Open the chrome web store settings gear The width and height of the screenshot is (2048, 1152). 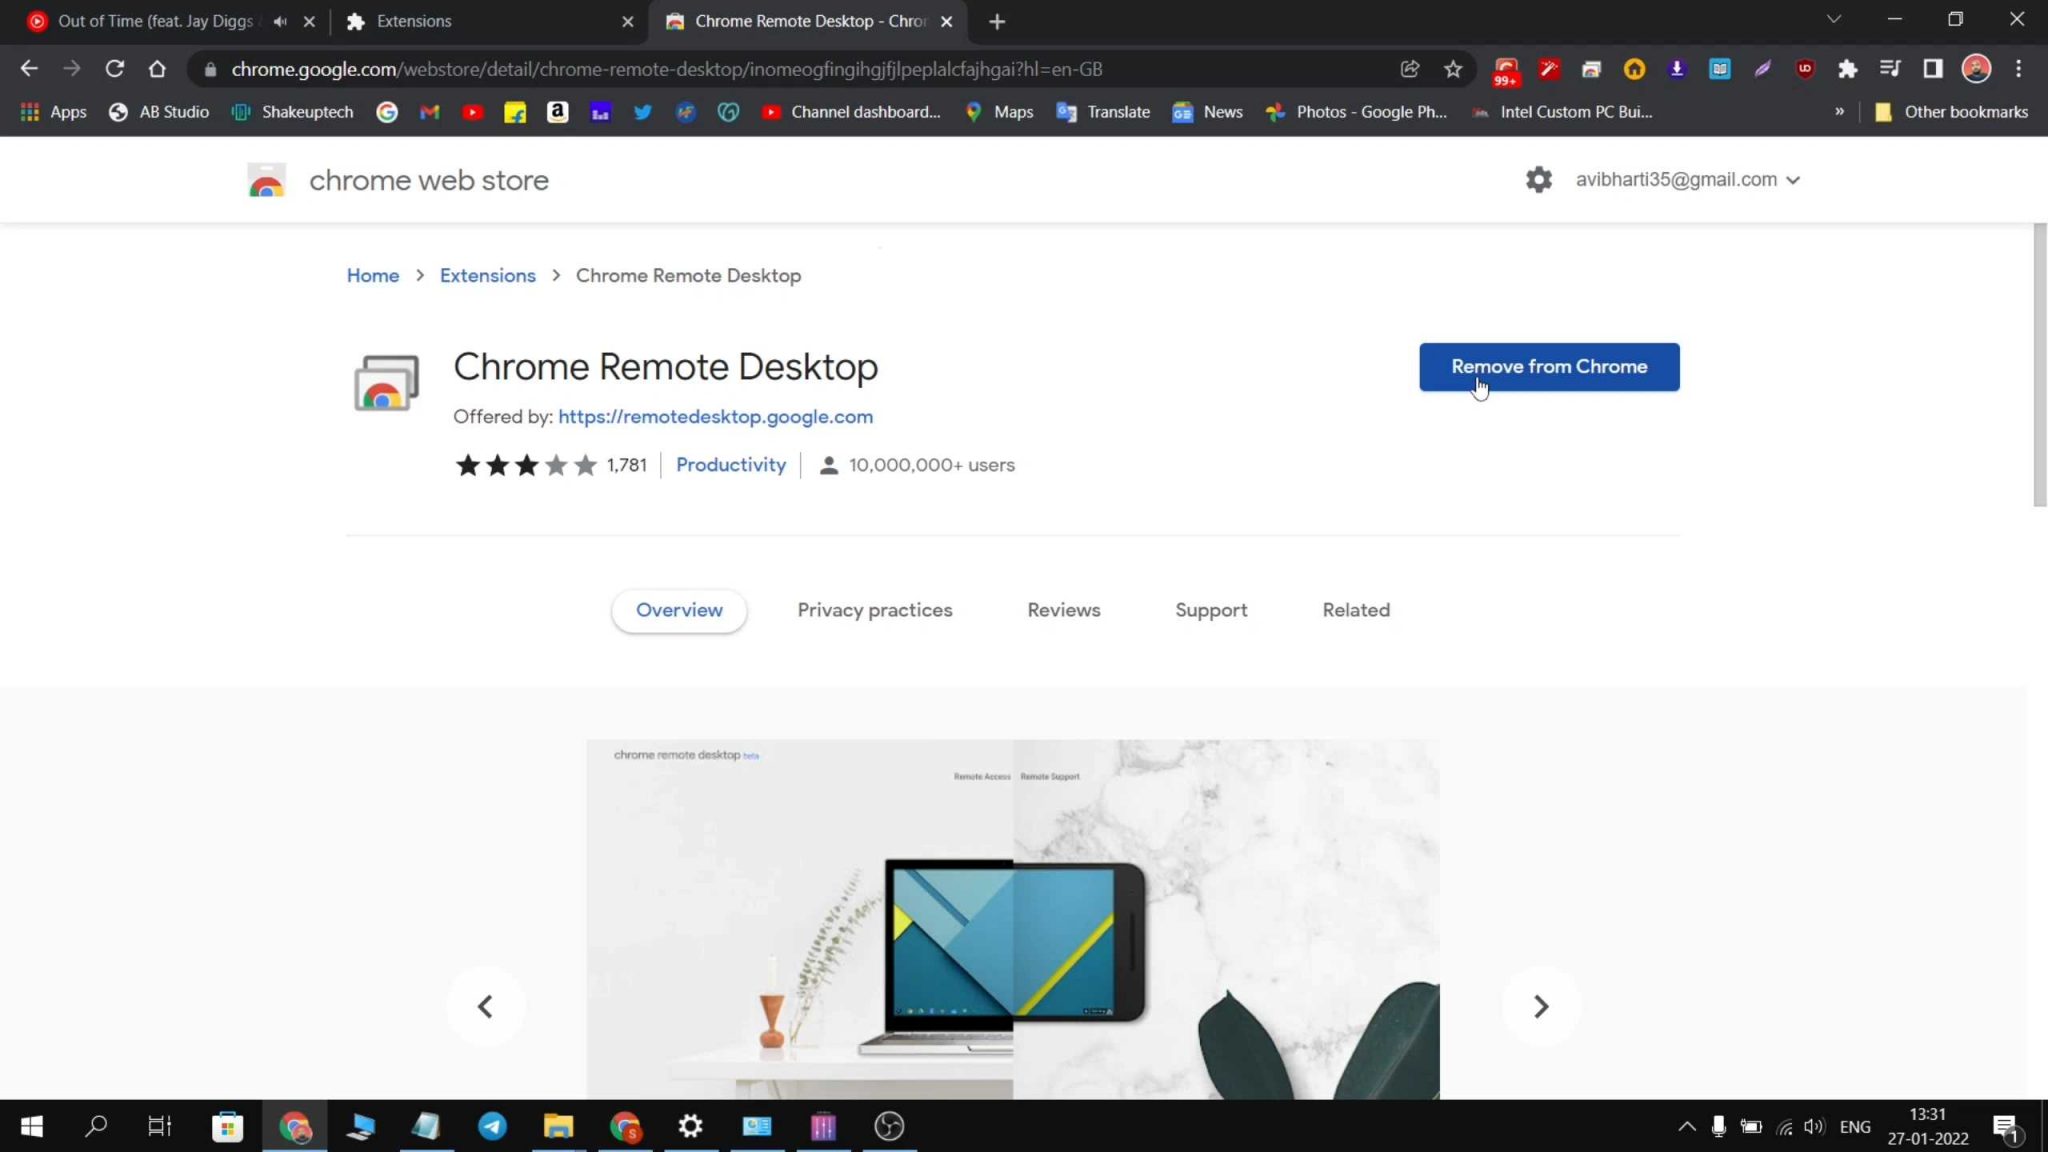point(1538,179)
